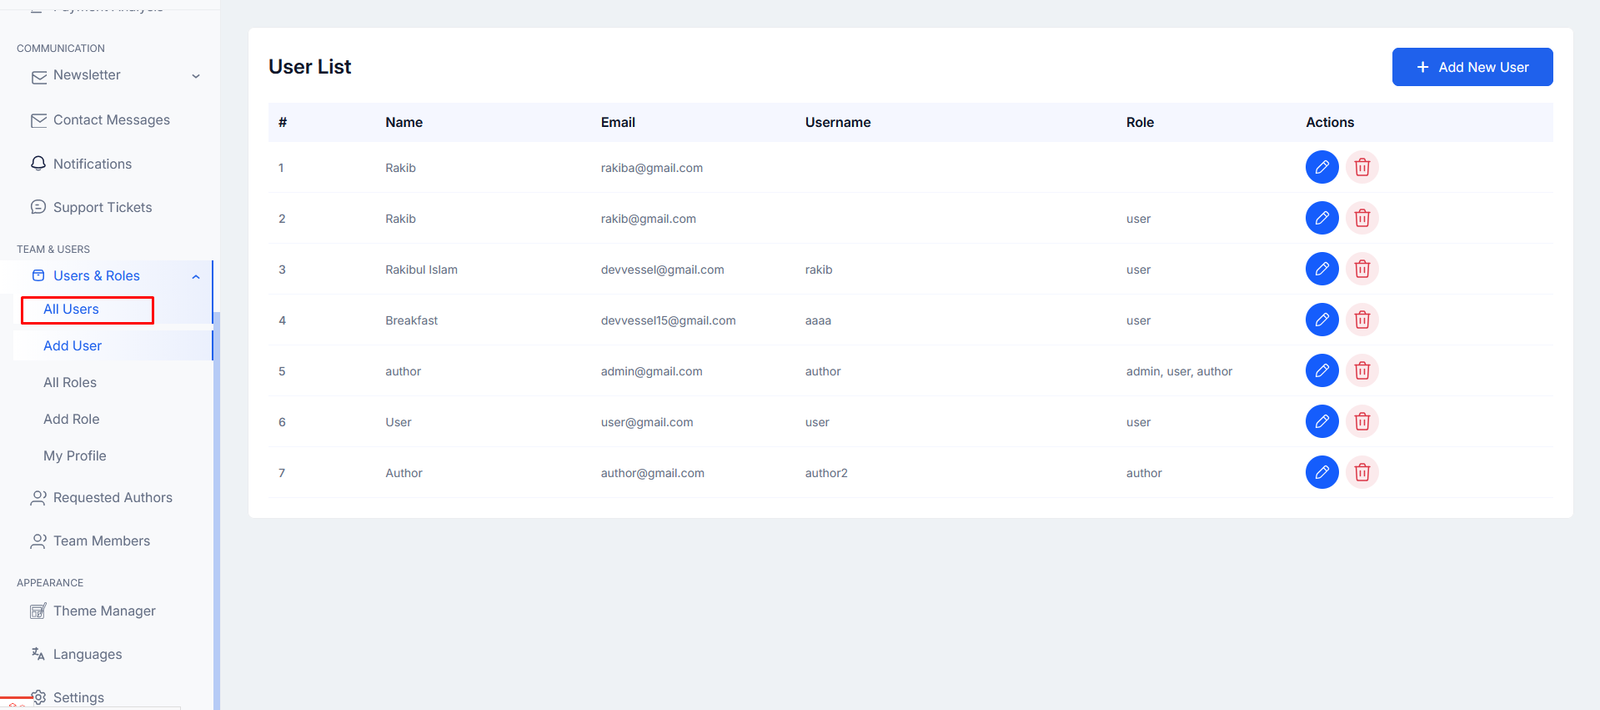Edit user admin@gmail.com

1322,371
